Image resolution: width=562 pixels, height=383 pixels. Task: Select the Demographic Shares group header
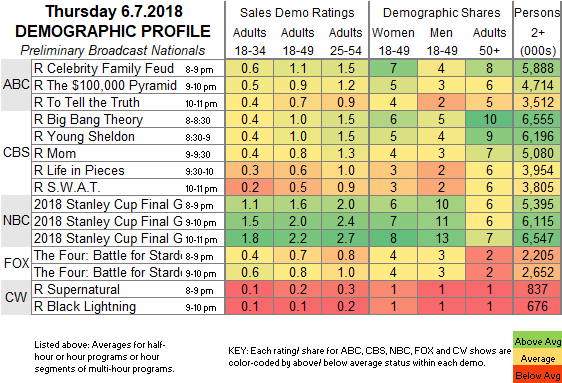pyautogui.click(x=441, y=13)
